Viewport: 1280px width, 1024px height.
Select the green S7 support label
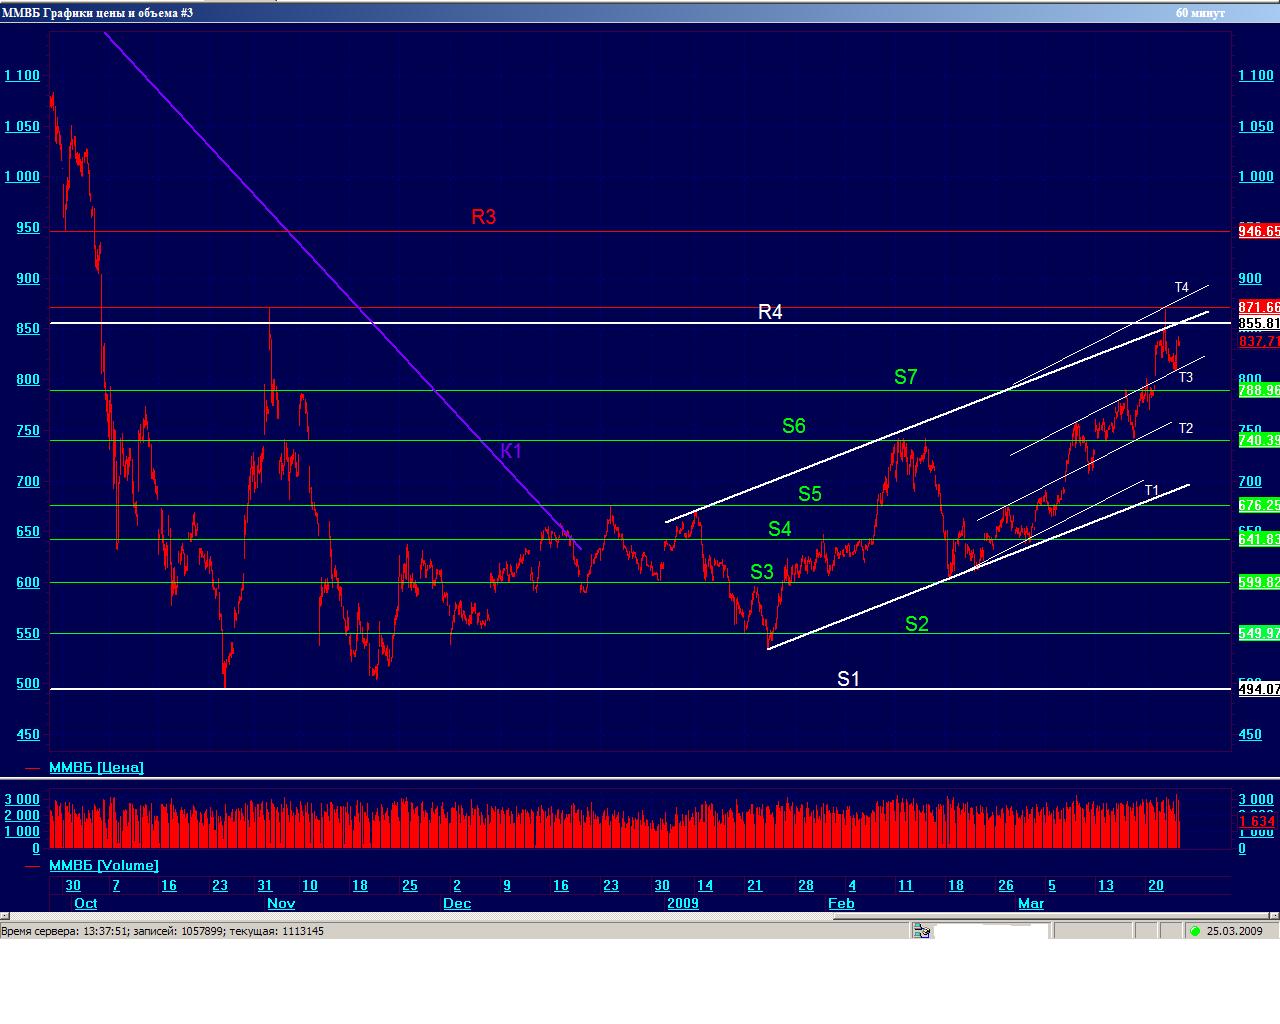[x=905, y=377]
